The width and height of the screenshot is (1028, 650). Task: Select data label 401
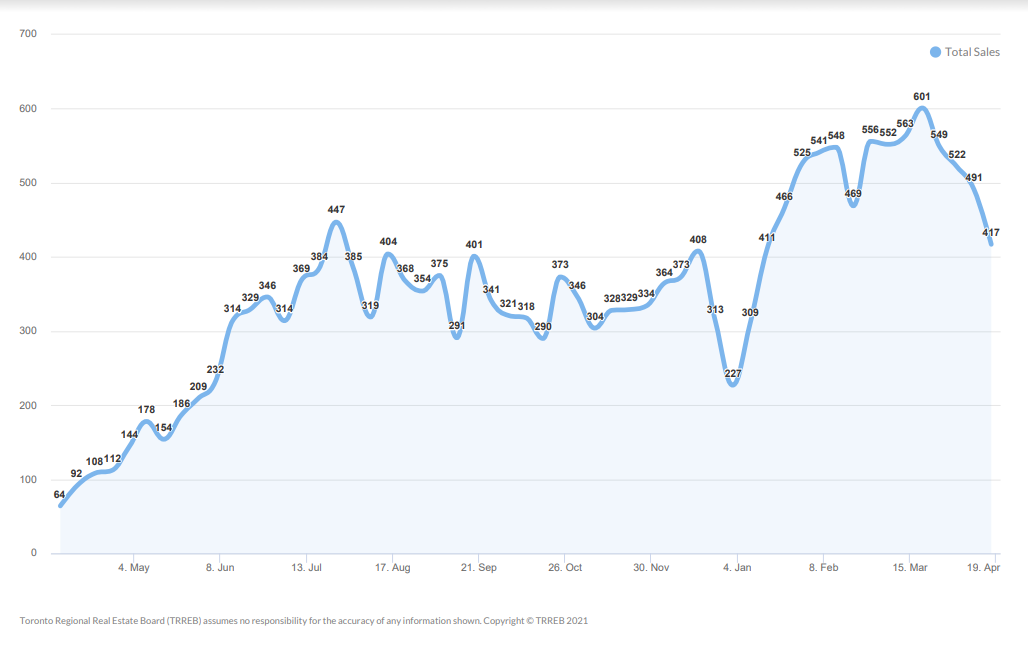click(474, 244)
